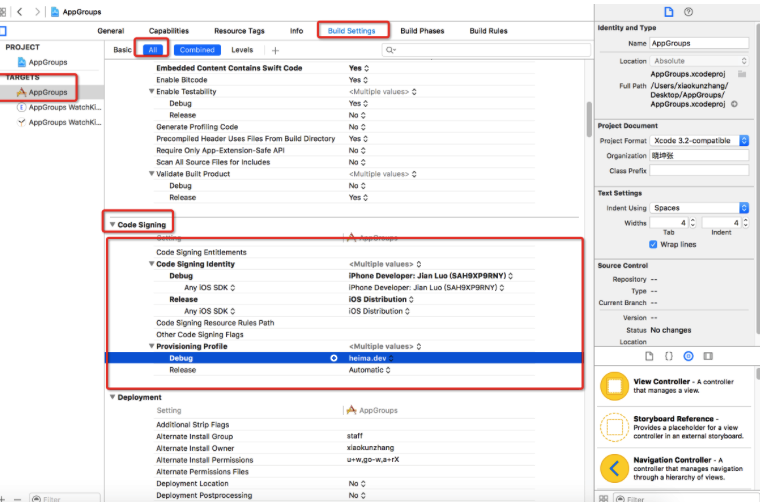Viewport: 760px width, 502px height.
Task: Collapse the Code Signing section
Action: pyautogui.click(x=112, y=225)
